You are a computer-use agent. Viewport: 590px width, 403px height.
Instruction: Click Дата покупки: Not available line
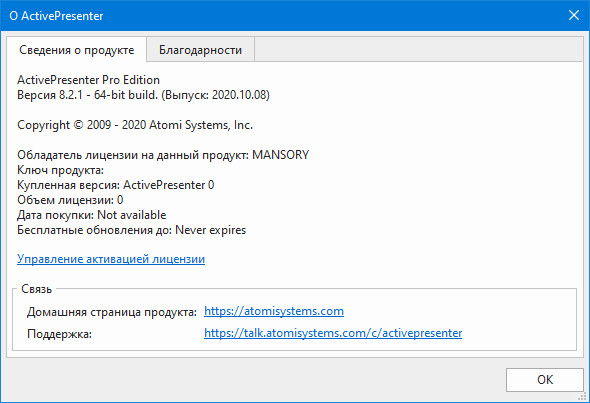(x=91, y=215)
